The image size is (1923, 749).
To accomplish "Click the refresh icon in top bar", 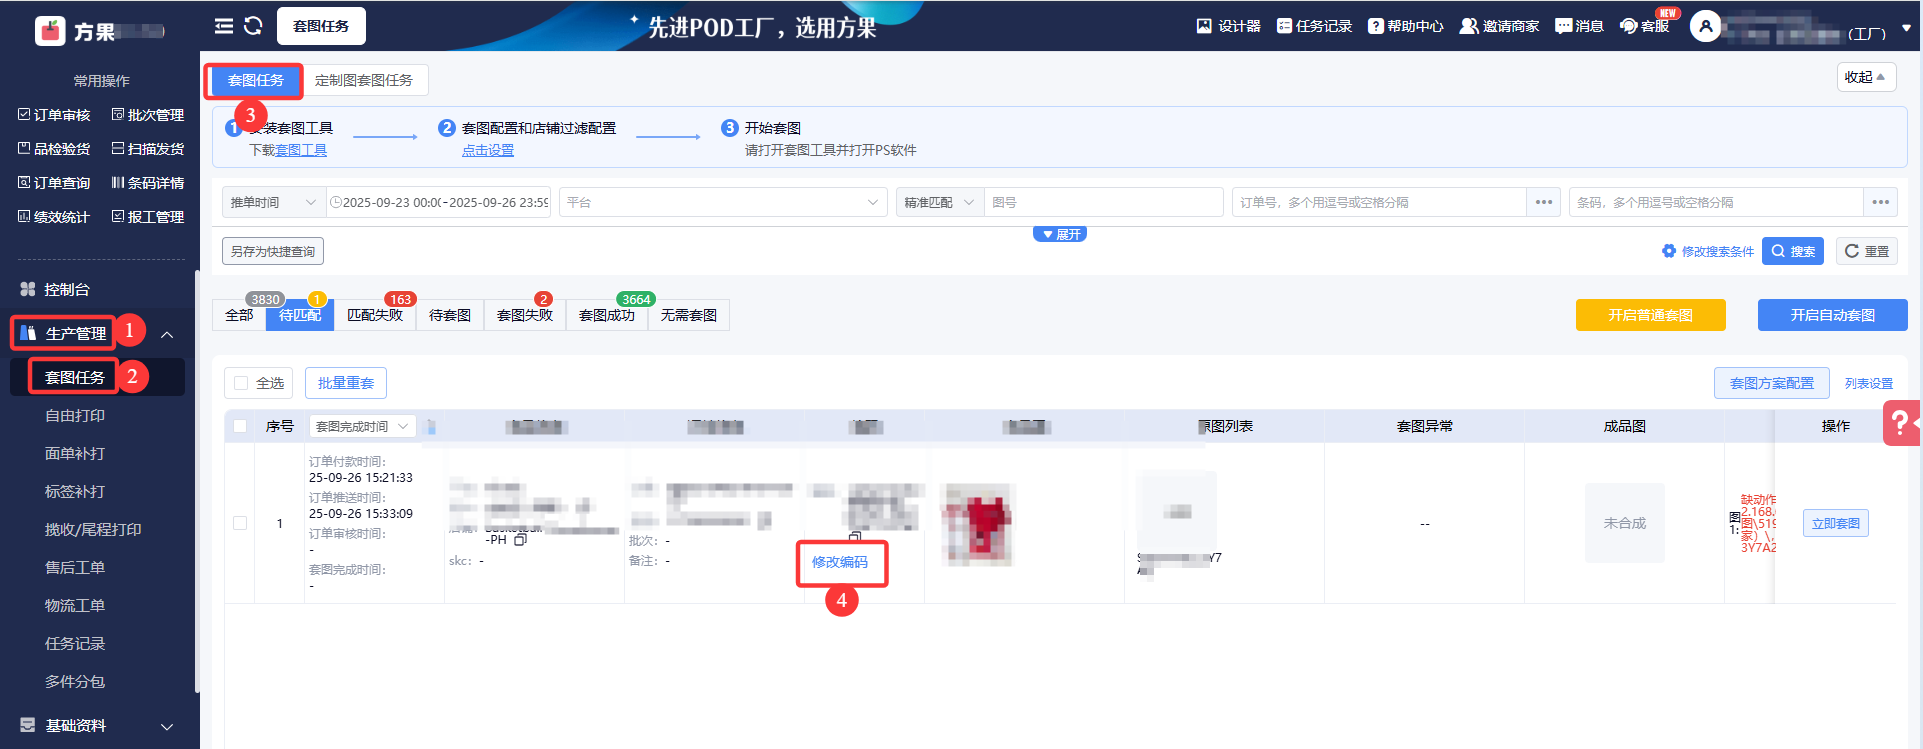I will [x=253, y=26].
